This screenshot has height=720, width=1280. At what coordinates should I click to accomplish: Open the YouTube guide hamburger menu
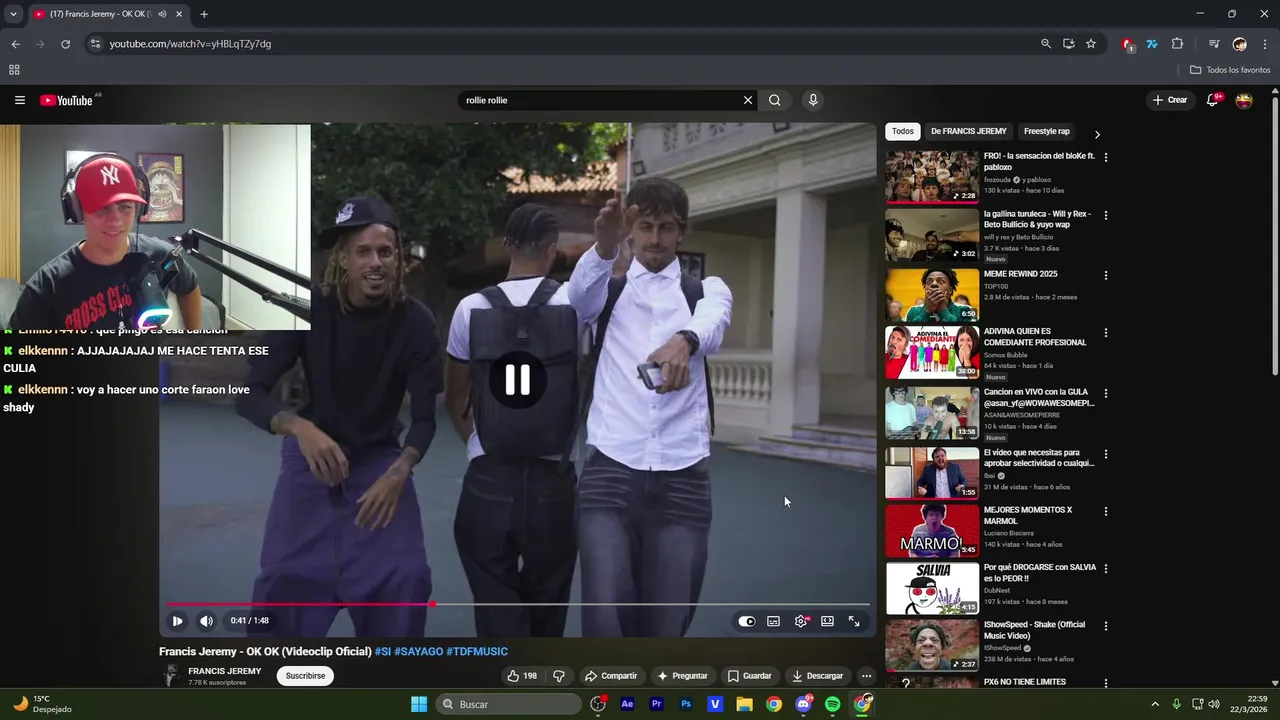[x=19, y=100]
